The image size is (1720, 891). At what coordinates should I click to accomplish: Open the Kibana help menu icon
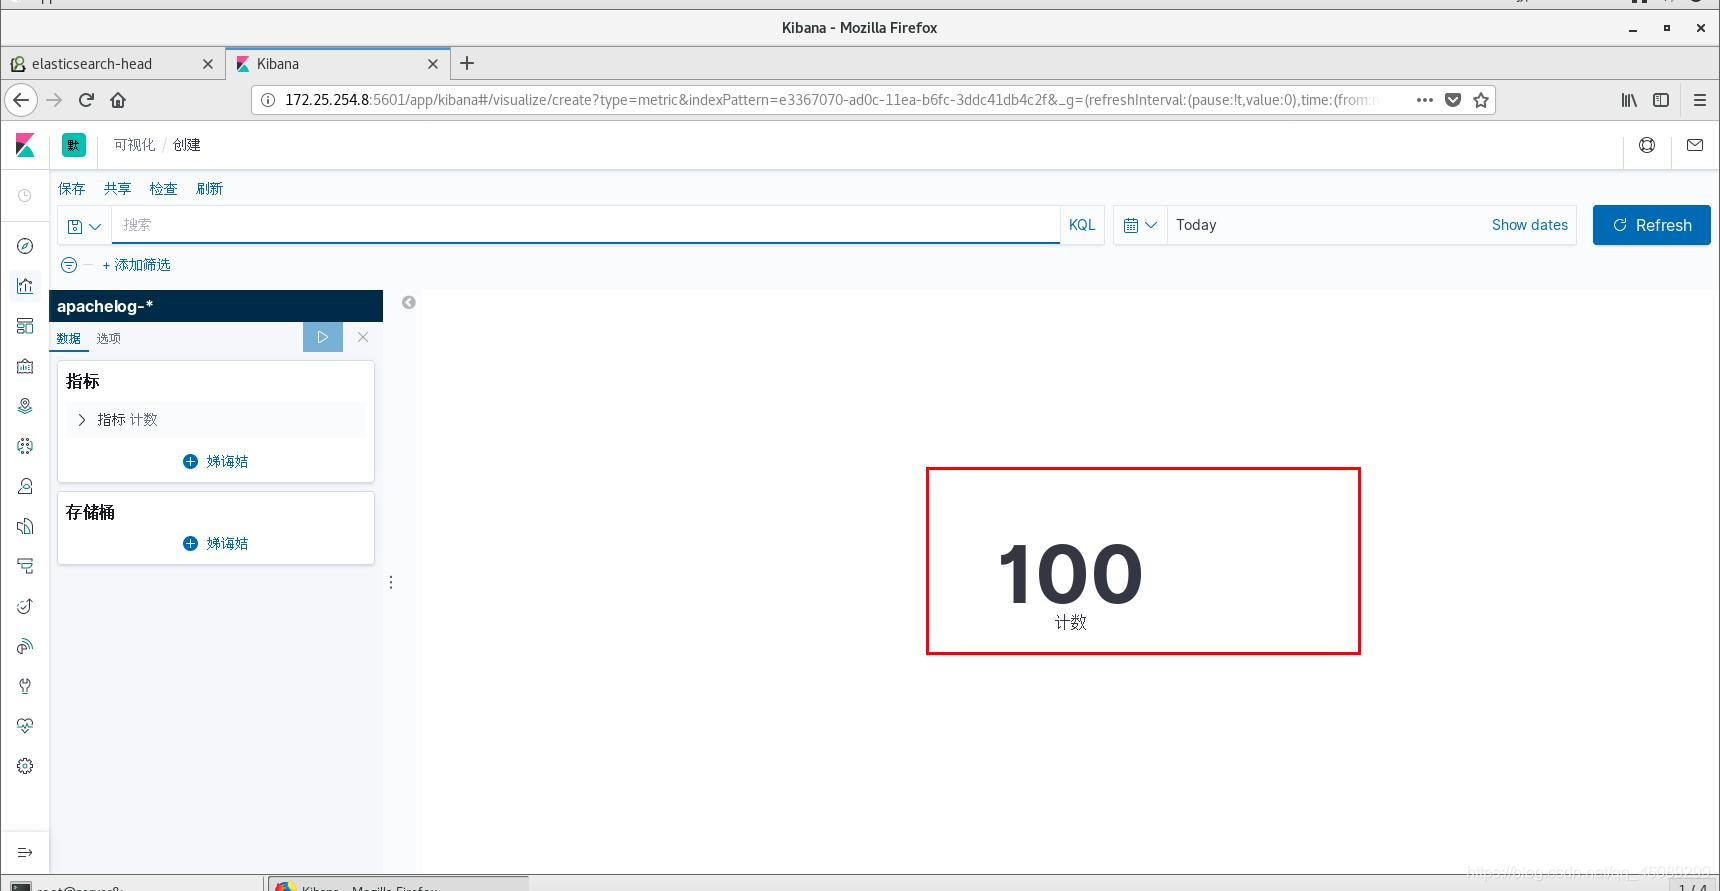pyautogui.click(x=1647, y=145)
